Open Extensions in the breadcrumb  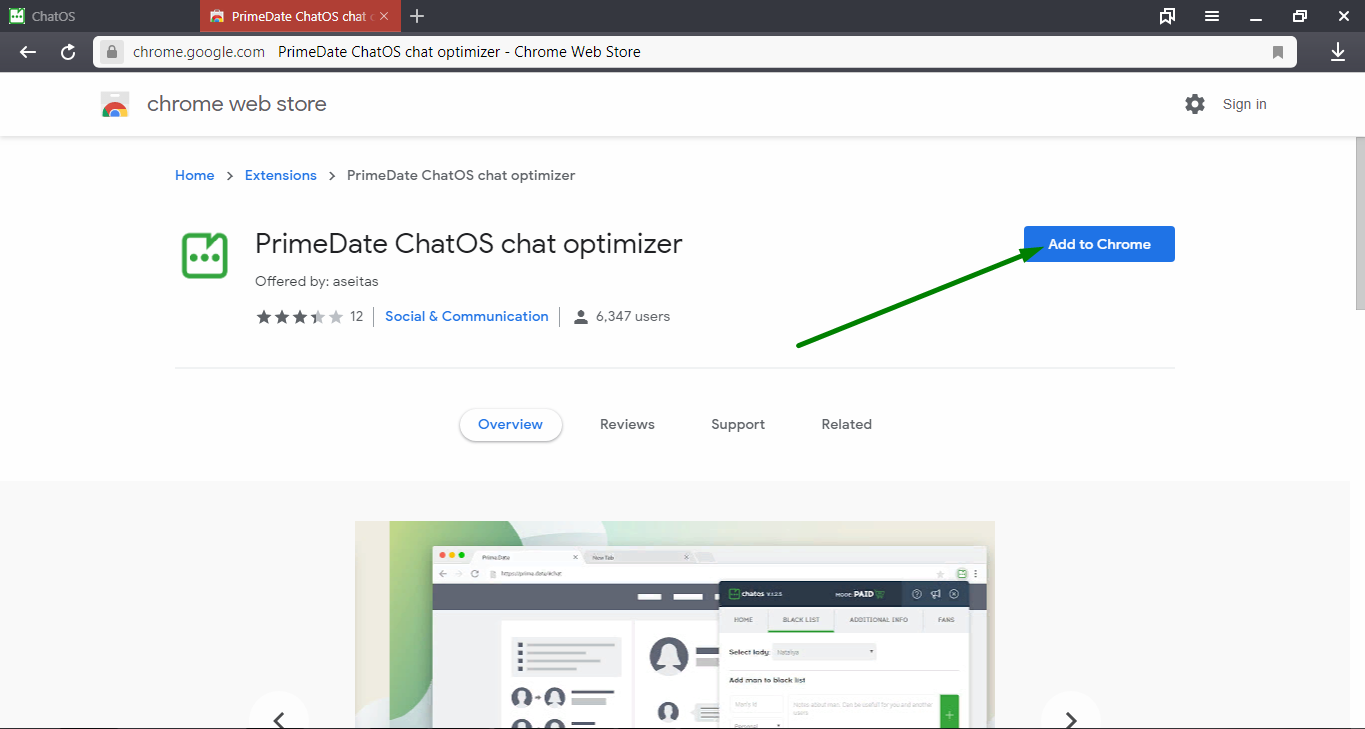[280, 175]
